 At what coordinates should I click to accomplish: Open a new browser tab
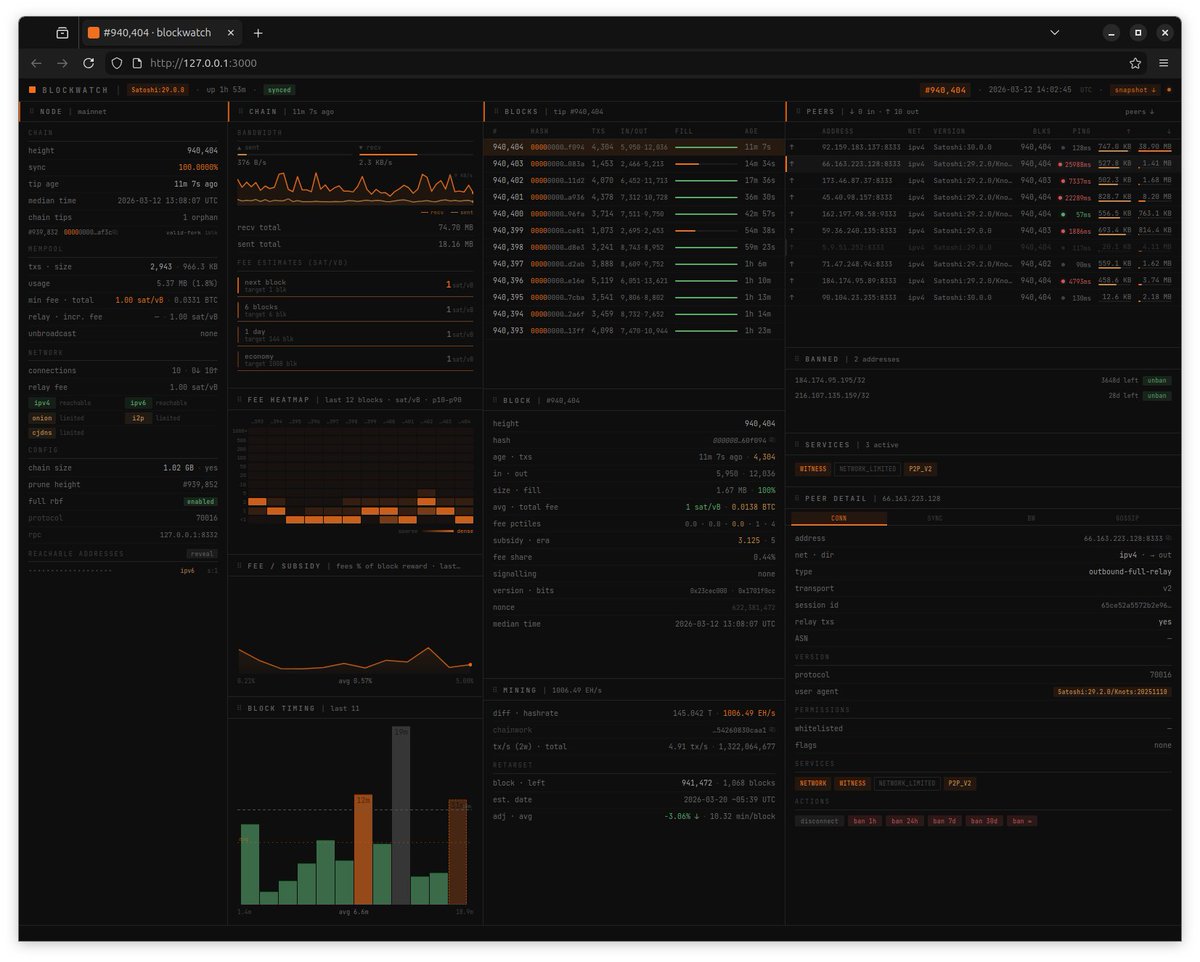click(258, 33)
